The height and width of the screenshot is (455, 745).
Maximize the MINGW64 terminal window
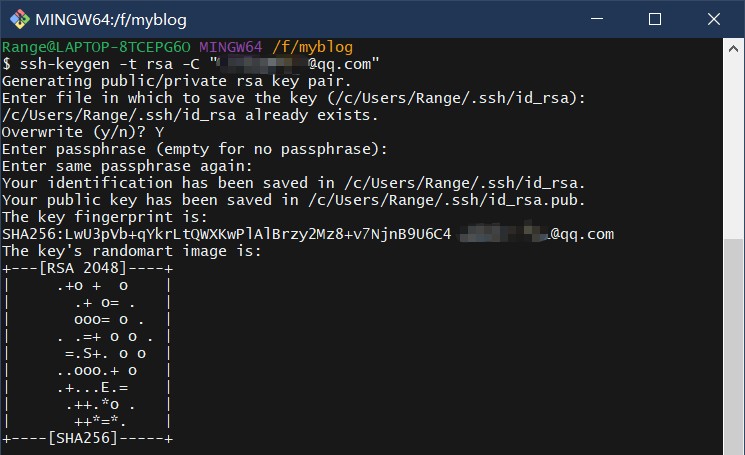(x=655, y=19)
